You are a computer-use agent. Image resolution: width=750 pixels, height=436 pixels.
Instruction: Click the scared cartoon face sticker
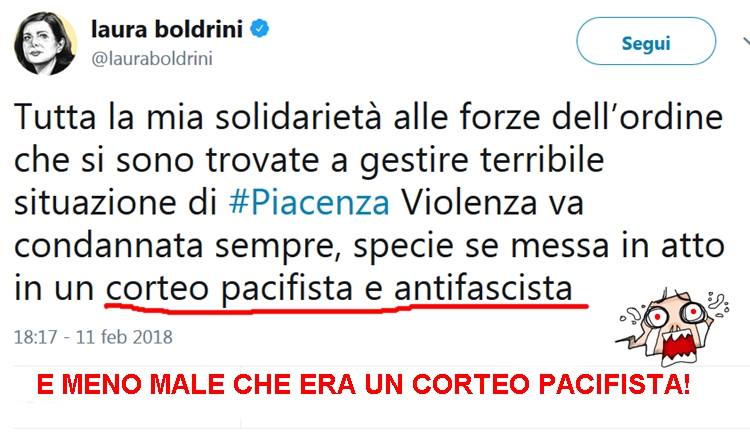click(x=672, y=327)
